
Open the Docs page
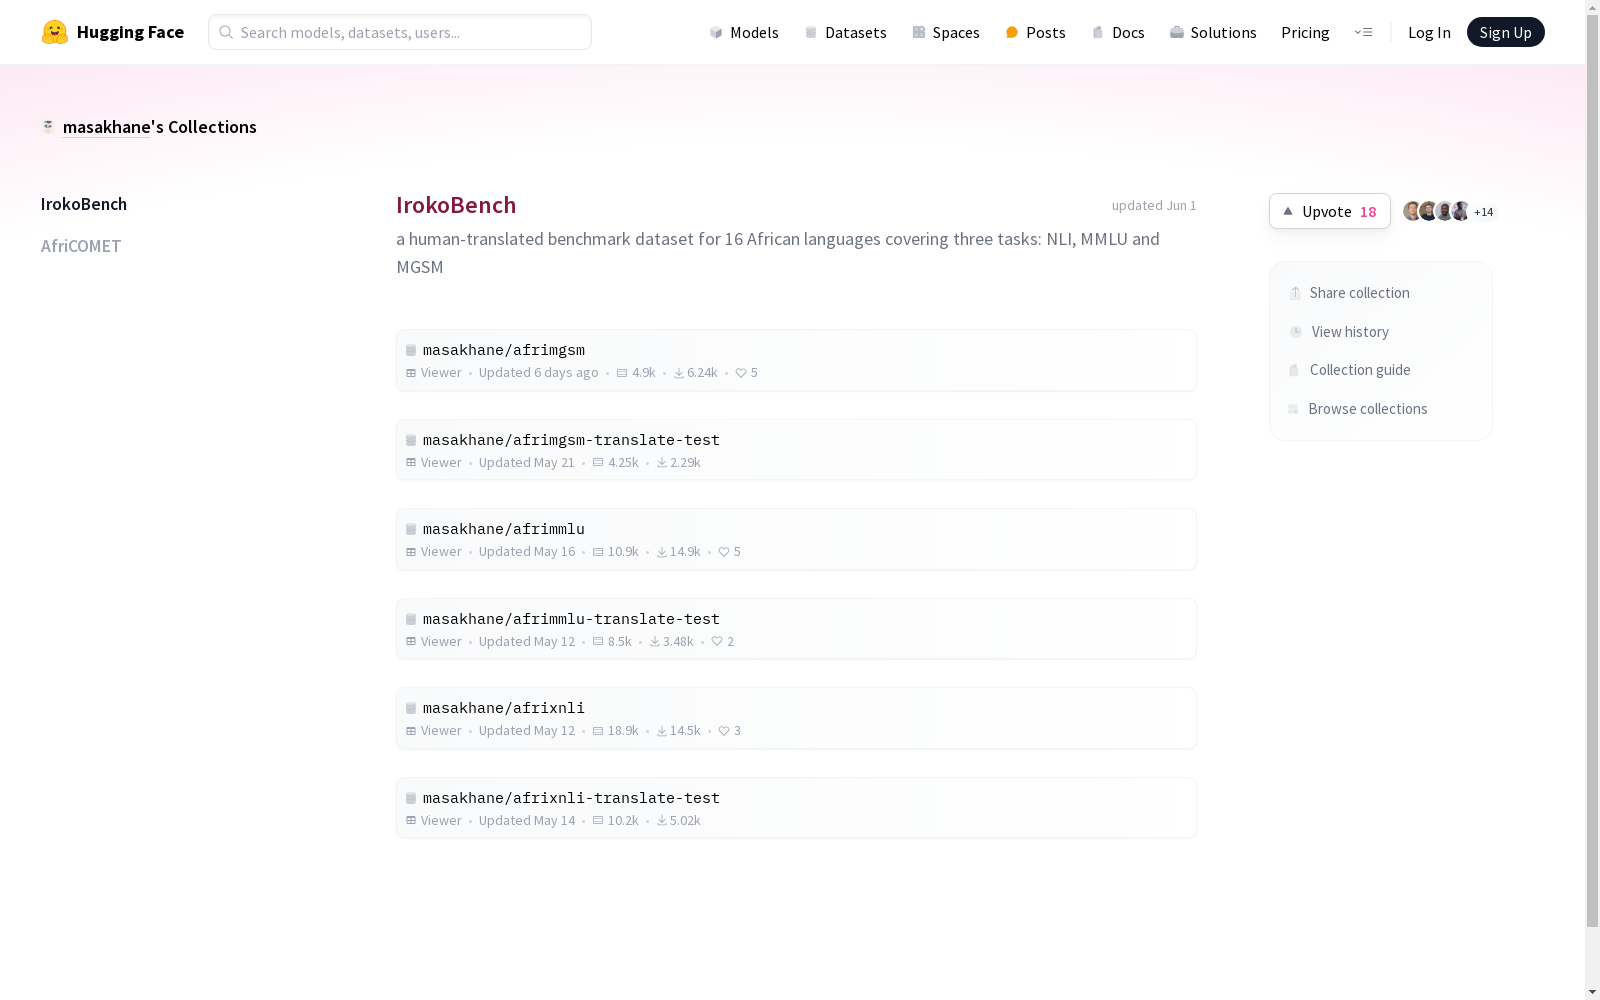coord(1118,32)
